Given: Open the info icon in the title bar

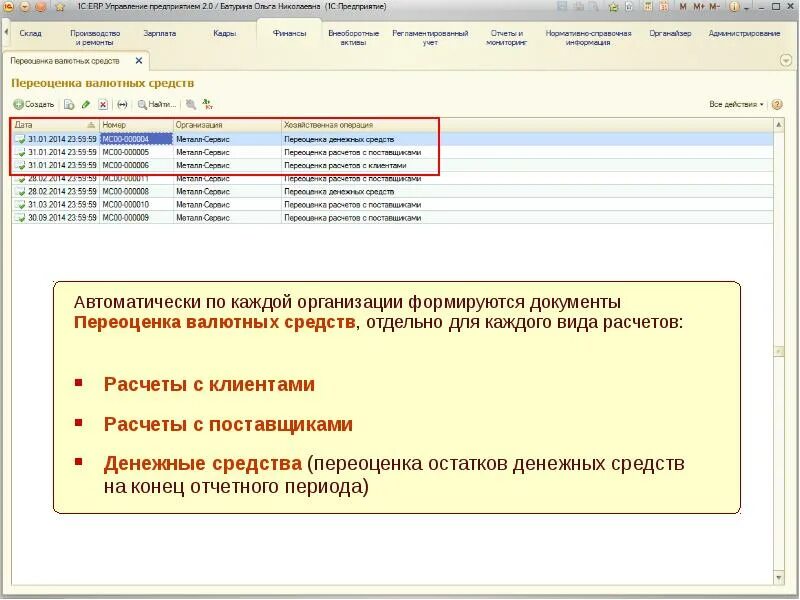Looking at the screenshot, I should point(734,7).
